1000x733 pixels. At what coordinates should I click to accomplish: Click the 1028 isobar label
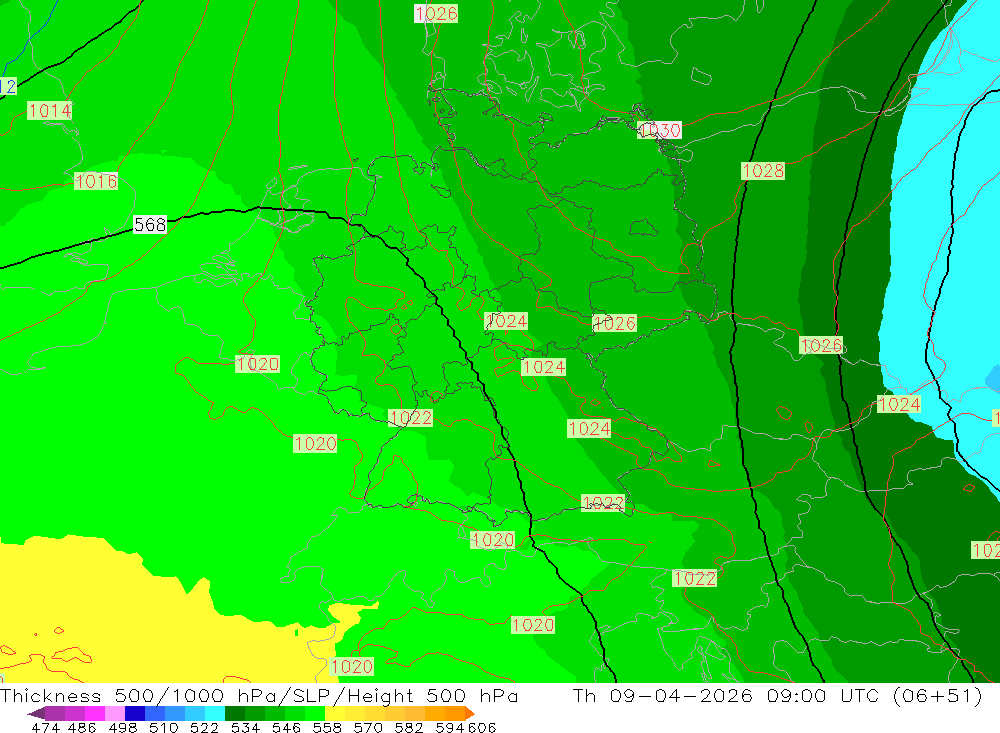(x=763, y=171)
